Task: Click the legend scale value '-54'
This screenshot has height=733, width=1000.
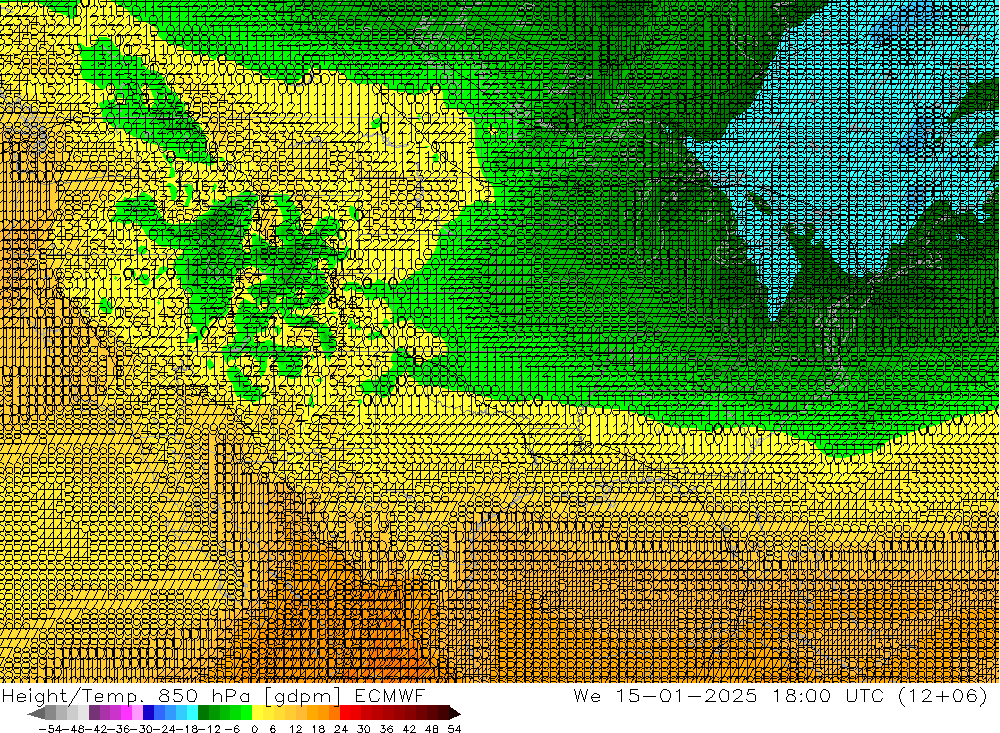Action: pos(50,729)
